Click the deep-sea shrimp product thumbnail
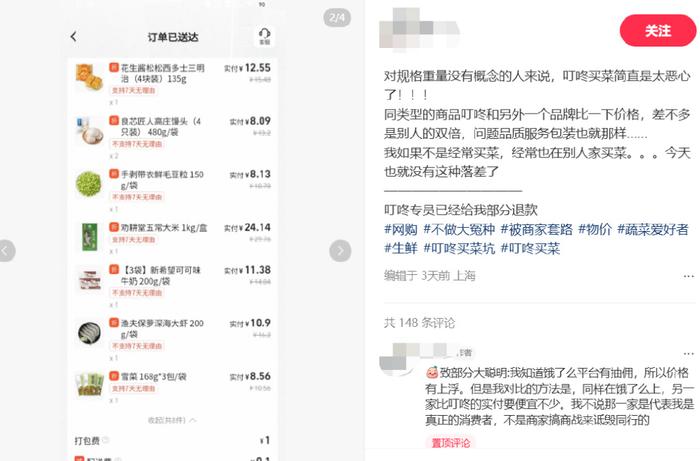The width and height of the screenshot is (700, 461). (89, 333)
